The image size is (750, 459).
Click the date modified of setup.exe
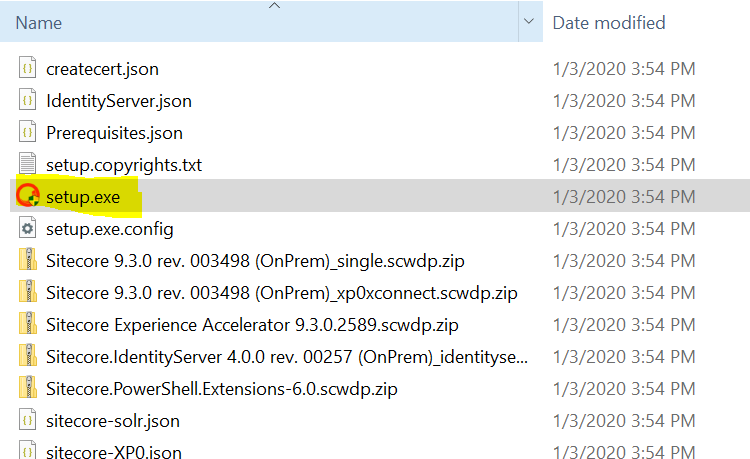[x=624, y=197]
